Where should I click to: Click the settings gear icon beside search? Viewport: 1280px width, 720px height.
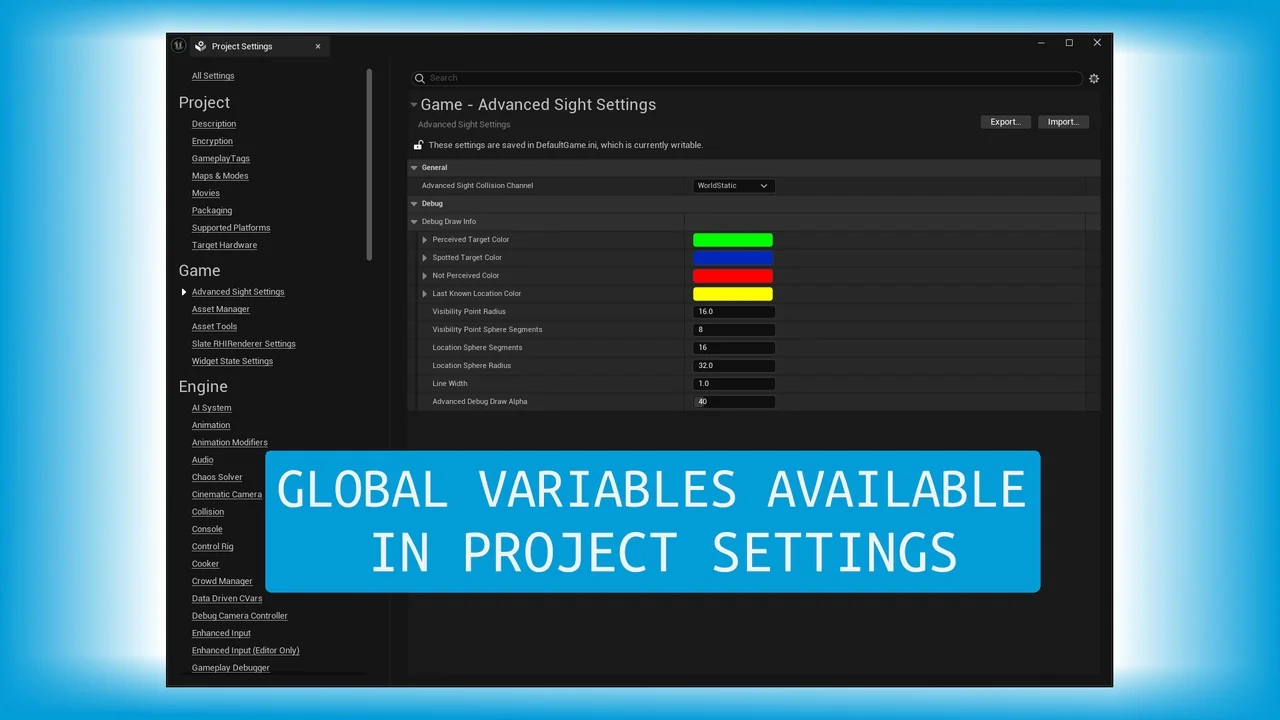(1094, 78)
